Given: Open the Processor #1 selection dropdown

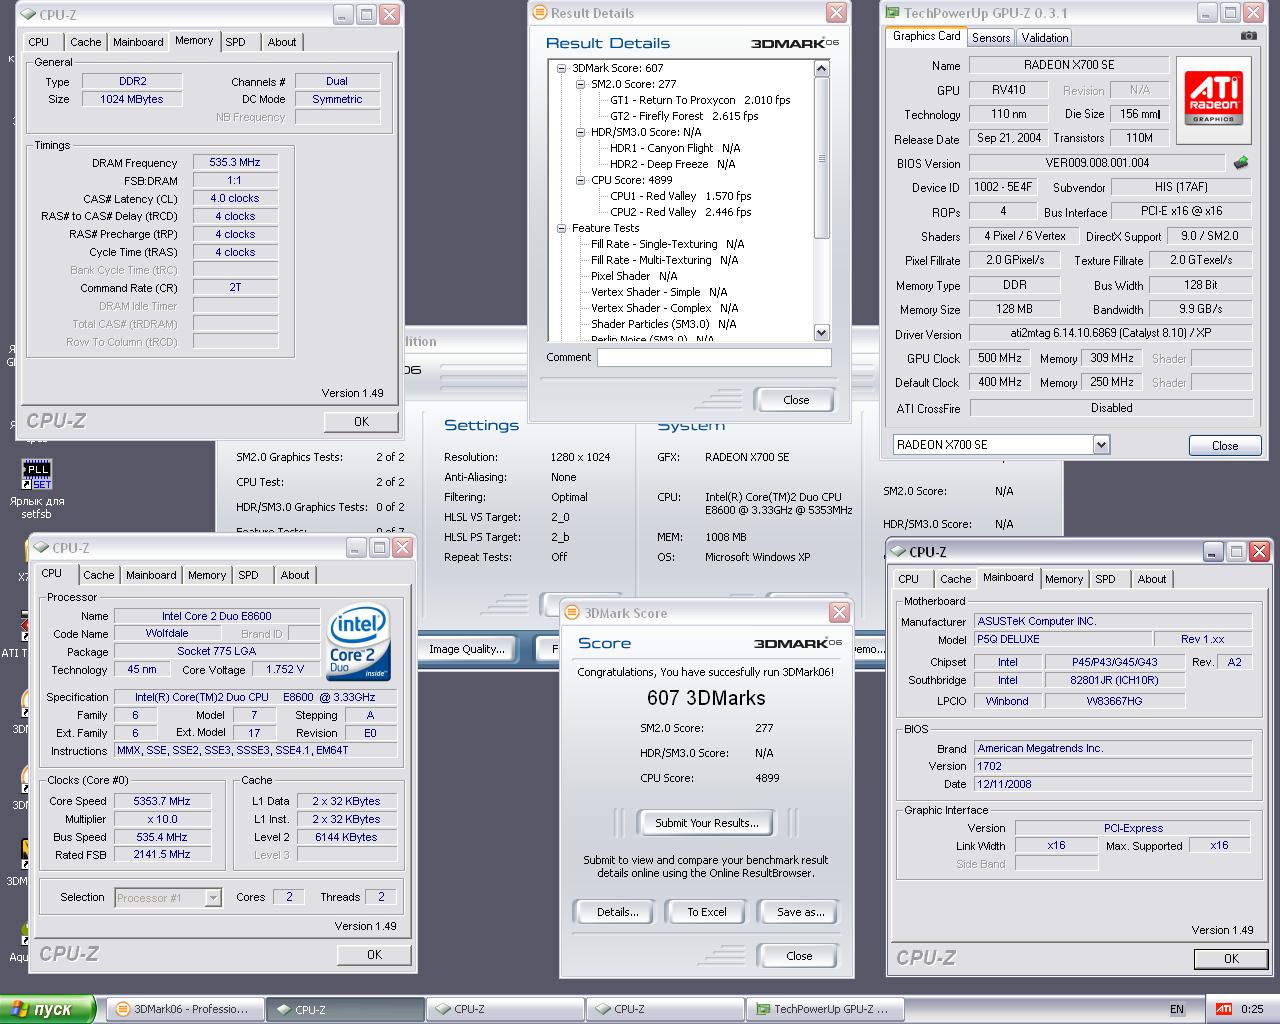Looking at the screenshot, I should (x=213, y=897).
